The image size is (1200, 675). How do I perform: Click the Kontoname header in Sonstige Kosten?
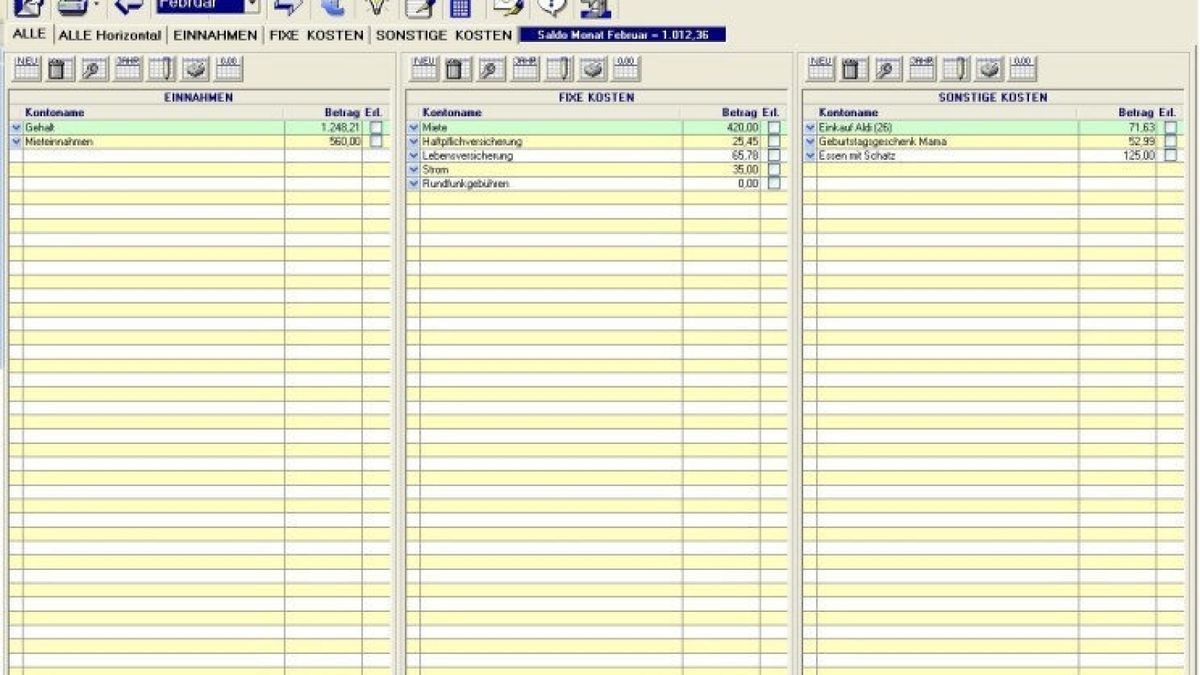[x=848, y=113]
